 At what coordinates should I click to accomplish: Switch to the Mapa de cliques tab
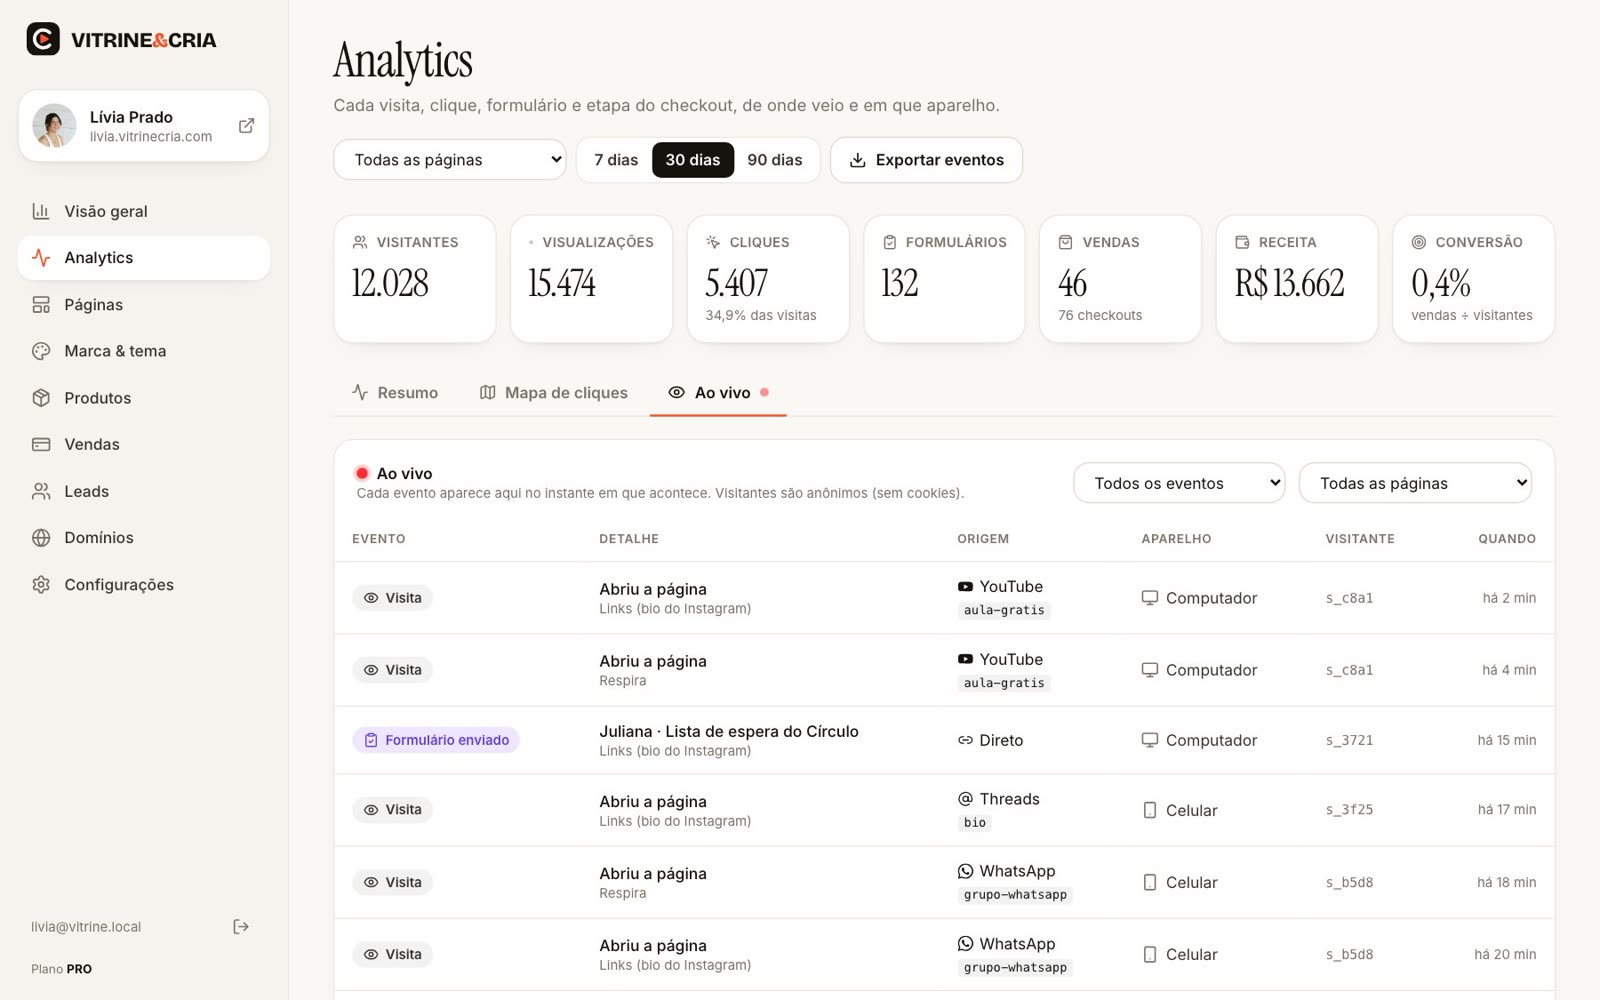pyautogui.click(x=554, y=393)
